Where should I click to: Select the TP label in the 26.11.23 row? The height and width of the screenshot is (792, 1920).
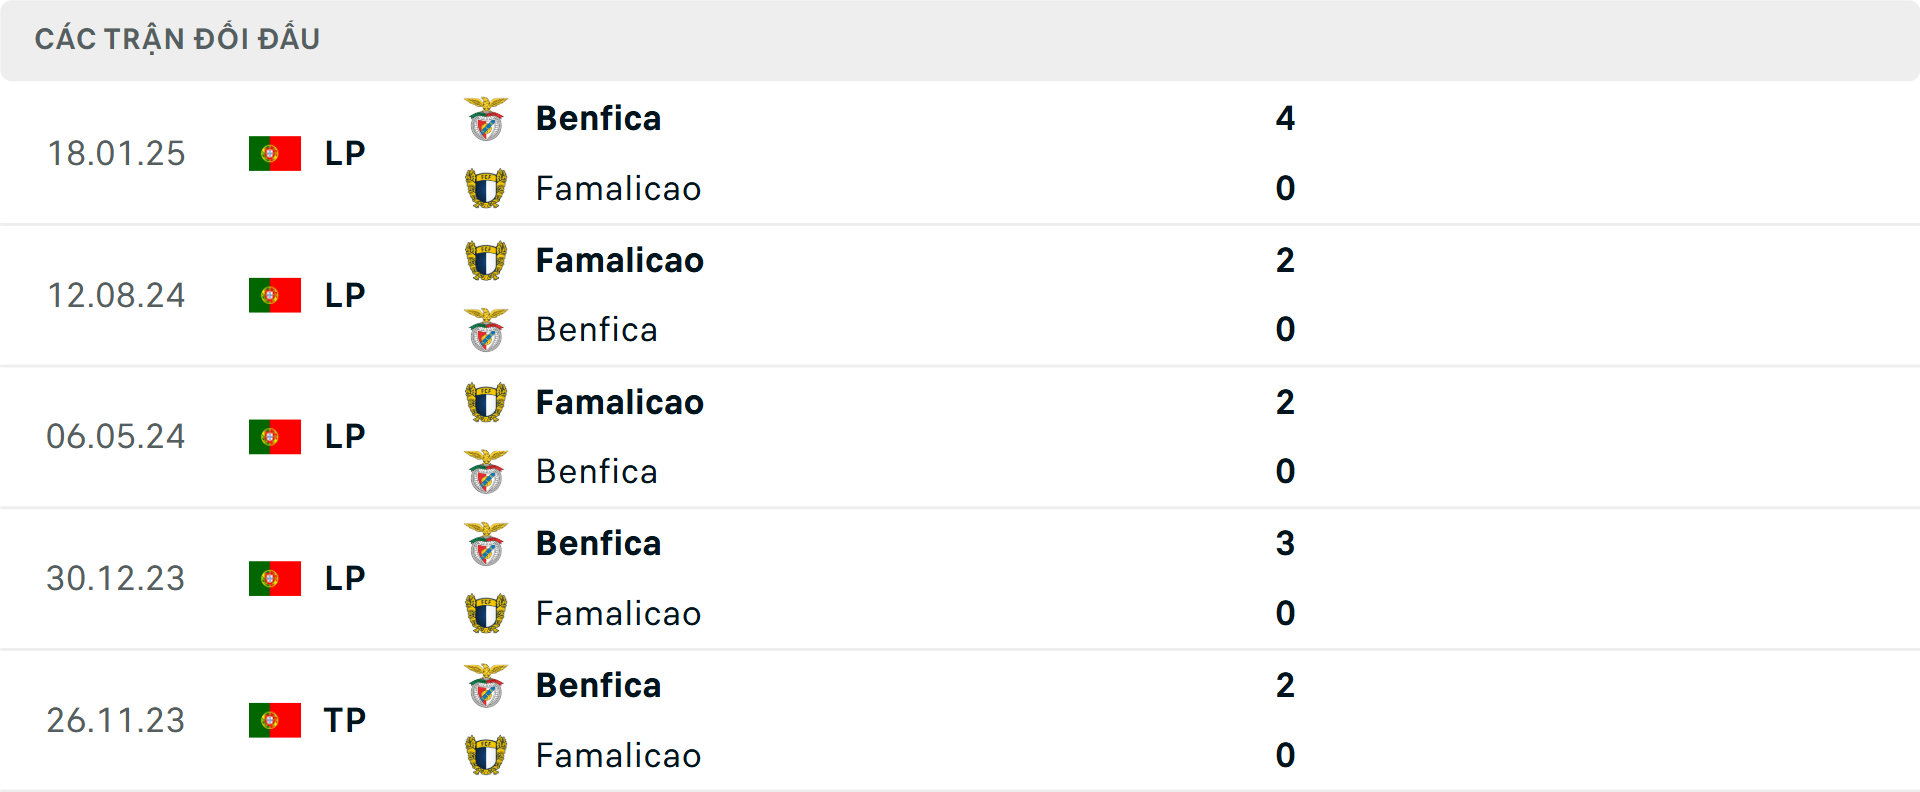click(344, 720)
